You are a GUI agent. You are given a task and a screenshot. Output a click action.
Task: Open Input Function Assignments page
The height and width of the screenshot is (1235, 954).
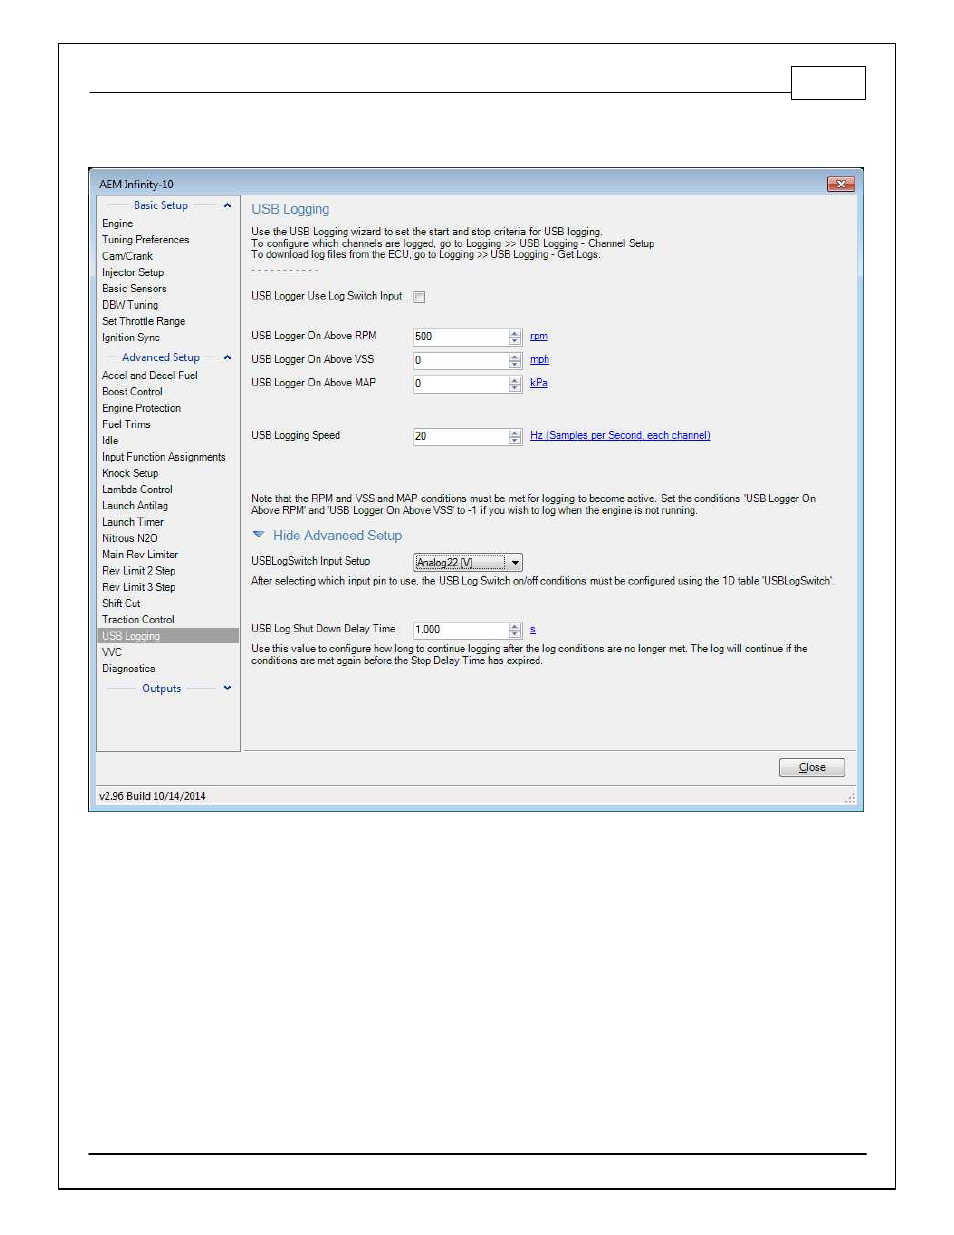[164, 458]
